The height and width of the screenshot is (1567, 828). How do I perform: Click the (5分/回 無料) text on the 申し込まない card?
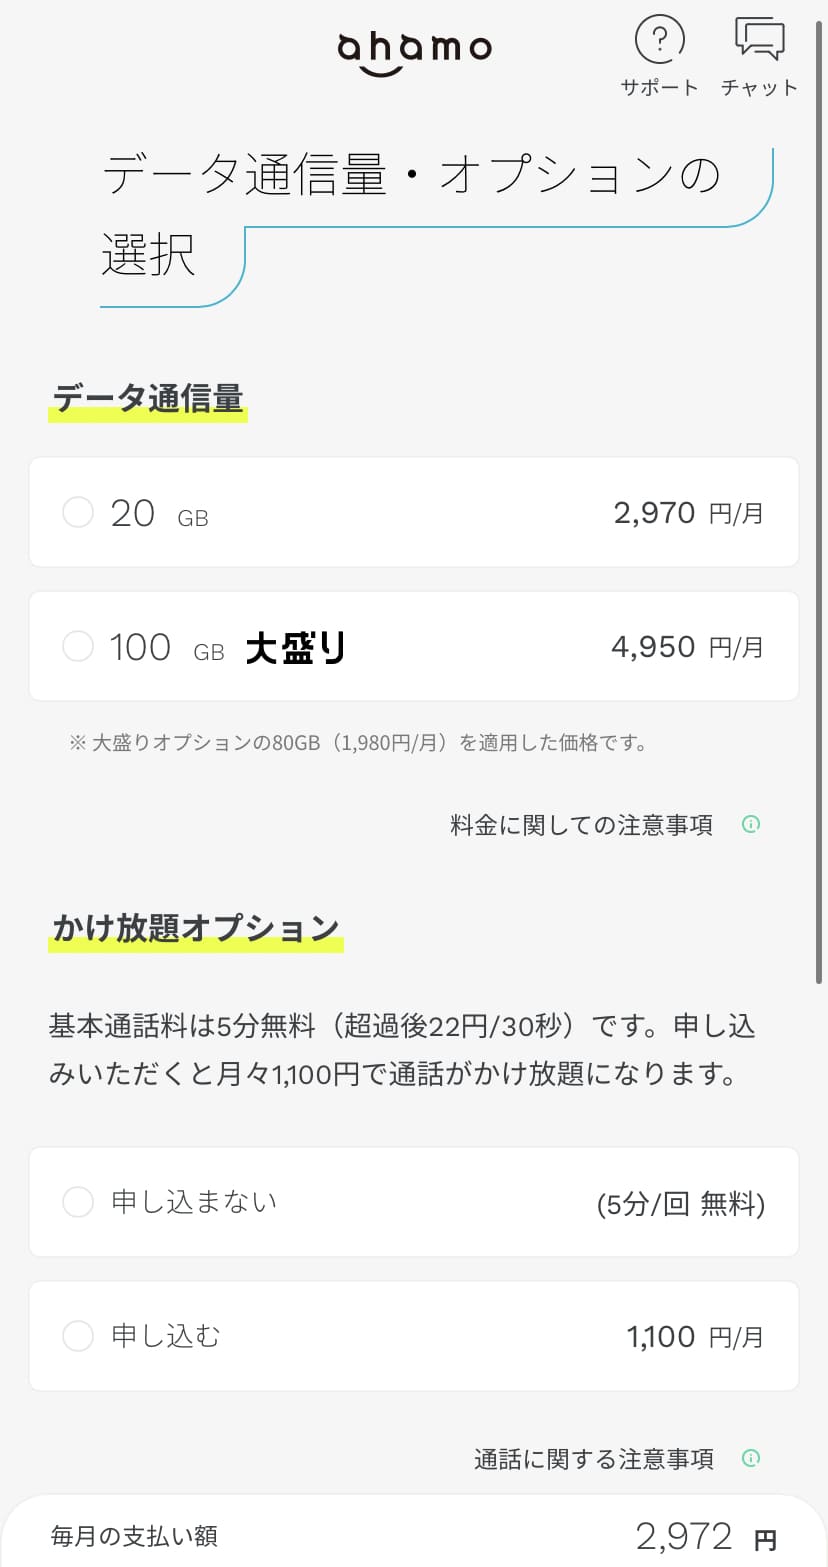tap(680, 1205)
